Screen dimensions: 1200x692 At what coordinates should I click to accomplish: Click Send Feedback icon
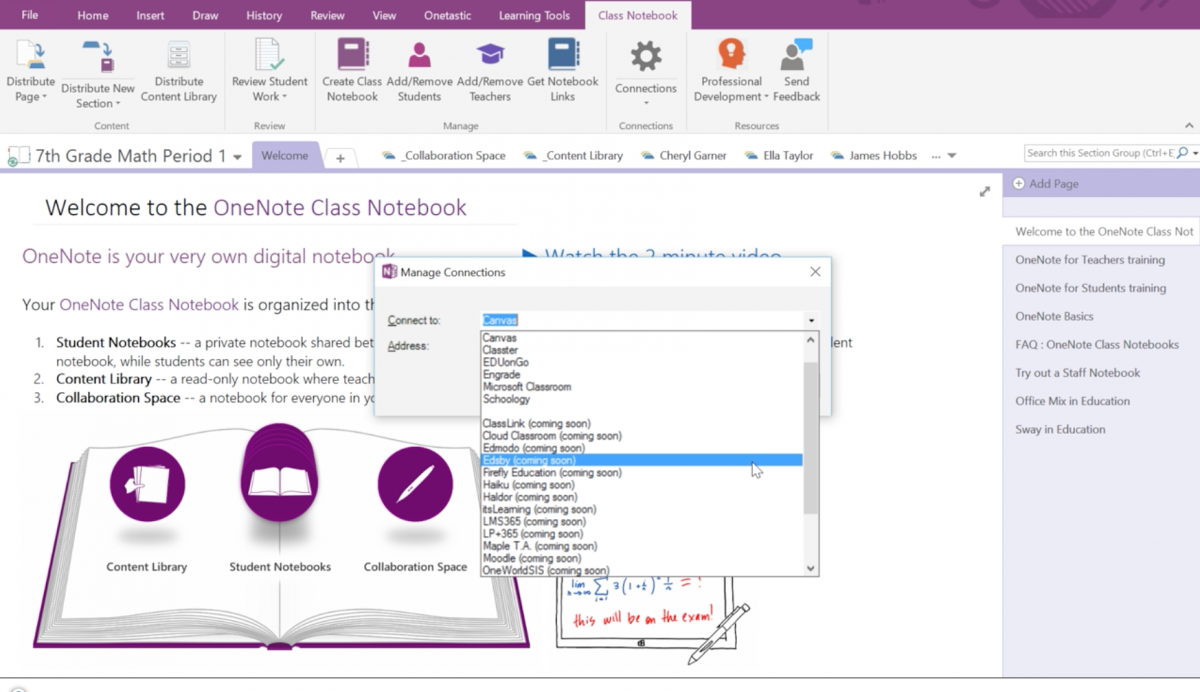(x=797, y=54)
